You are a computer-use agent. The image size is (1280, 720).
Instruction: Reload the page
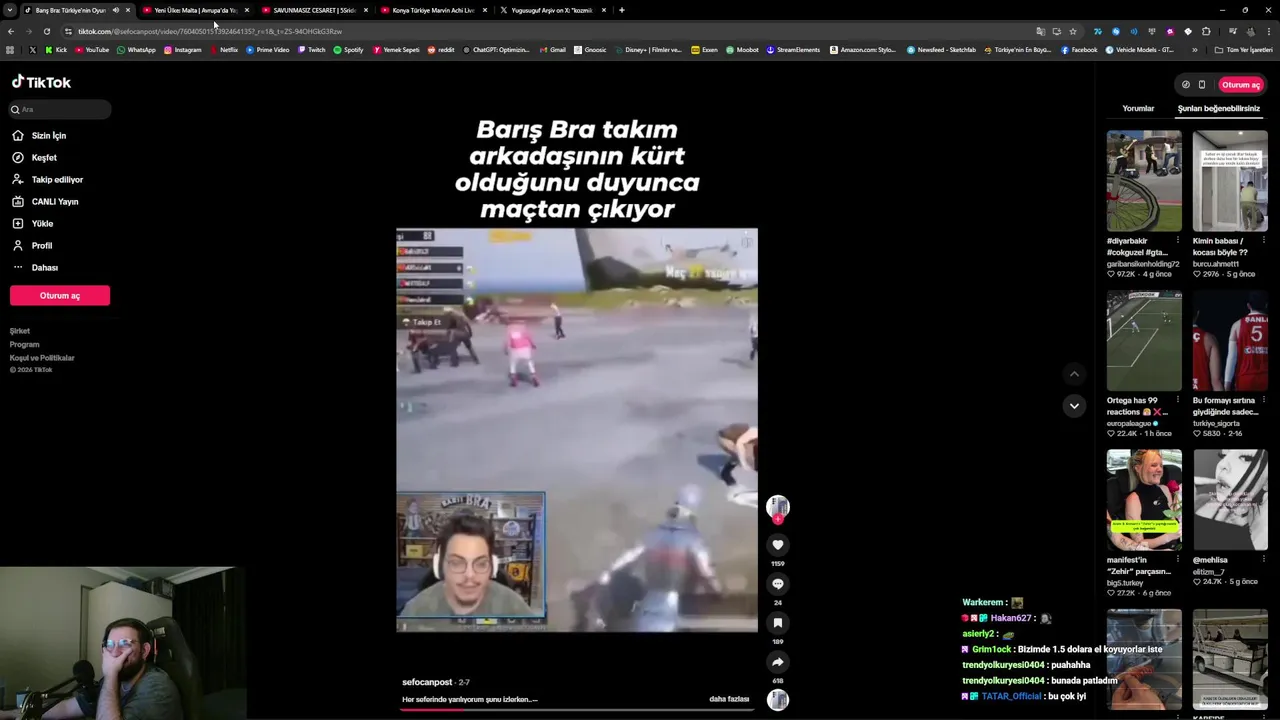pyautogui.click(x=46, y=31)
